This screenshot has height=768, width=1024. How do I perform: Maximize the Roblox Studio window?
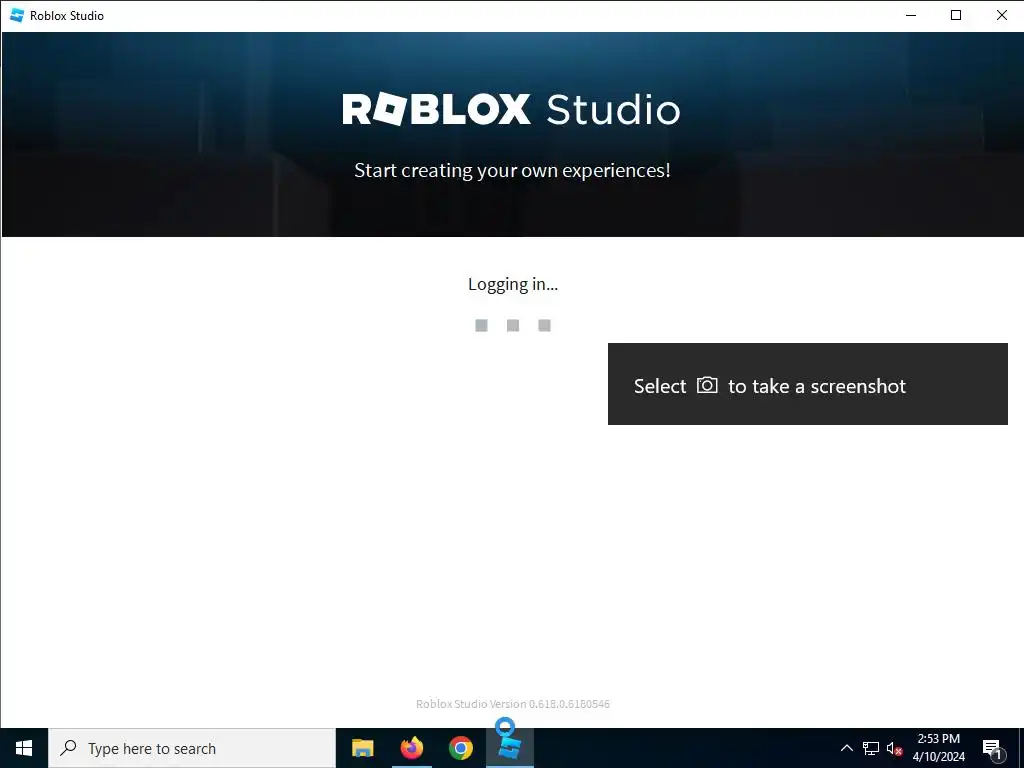click(956, 15)
